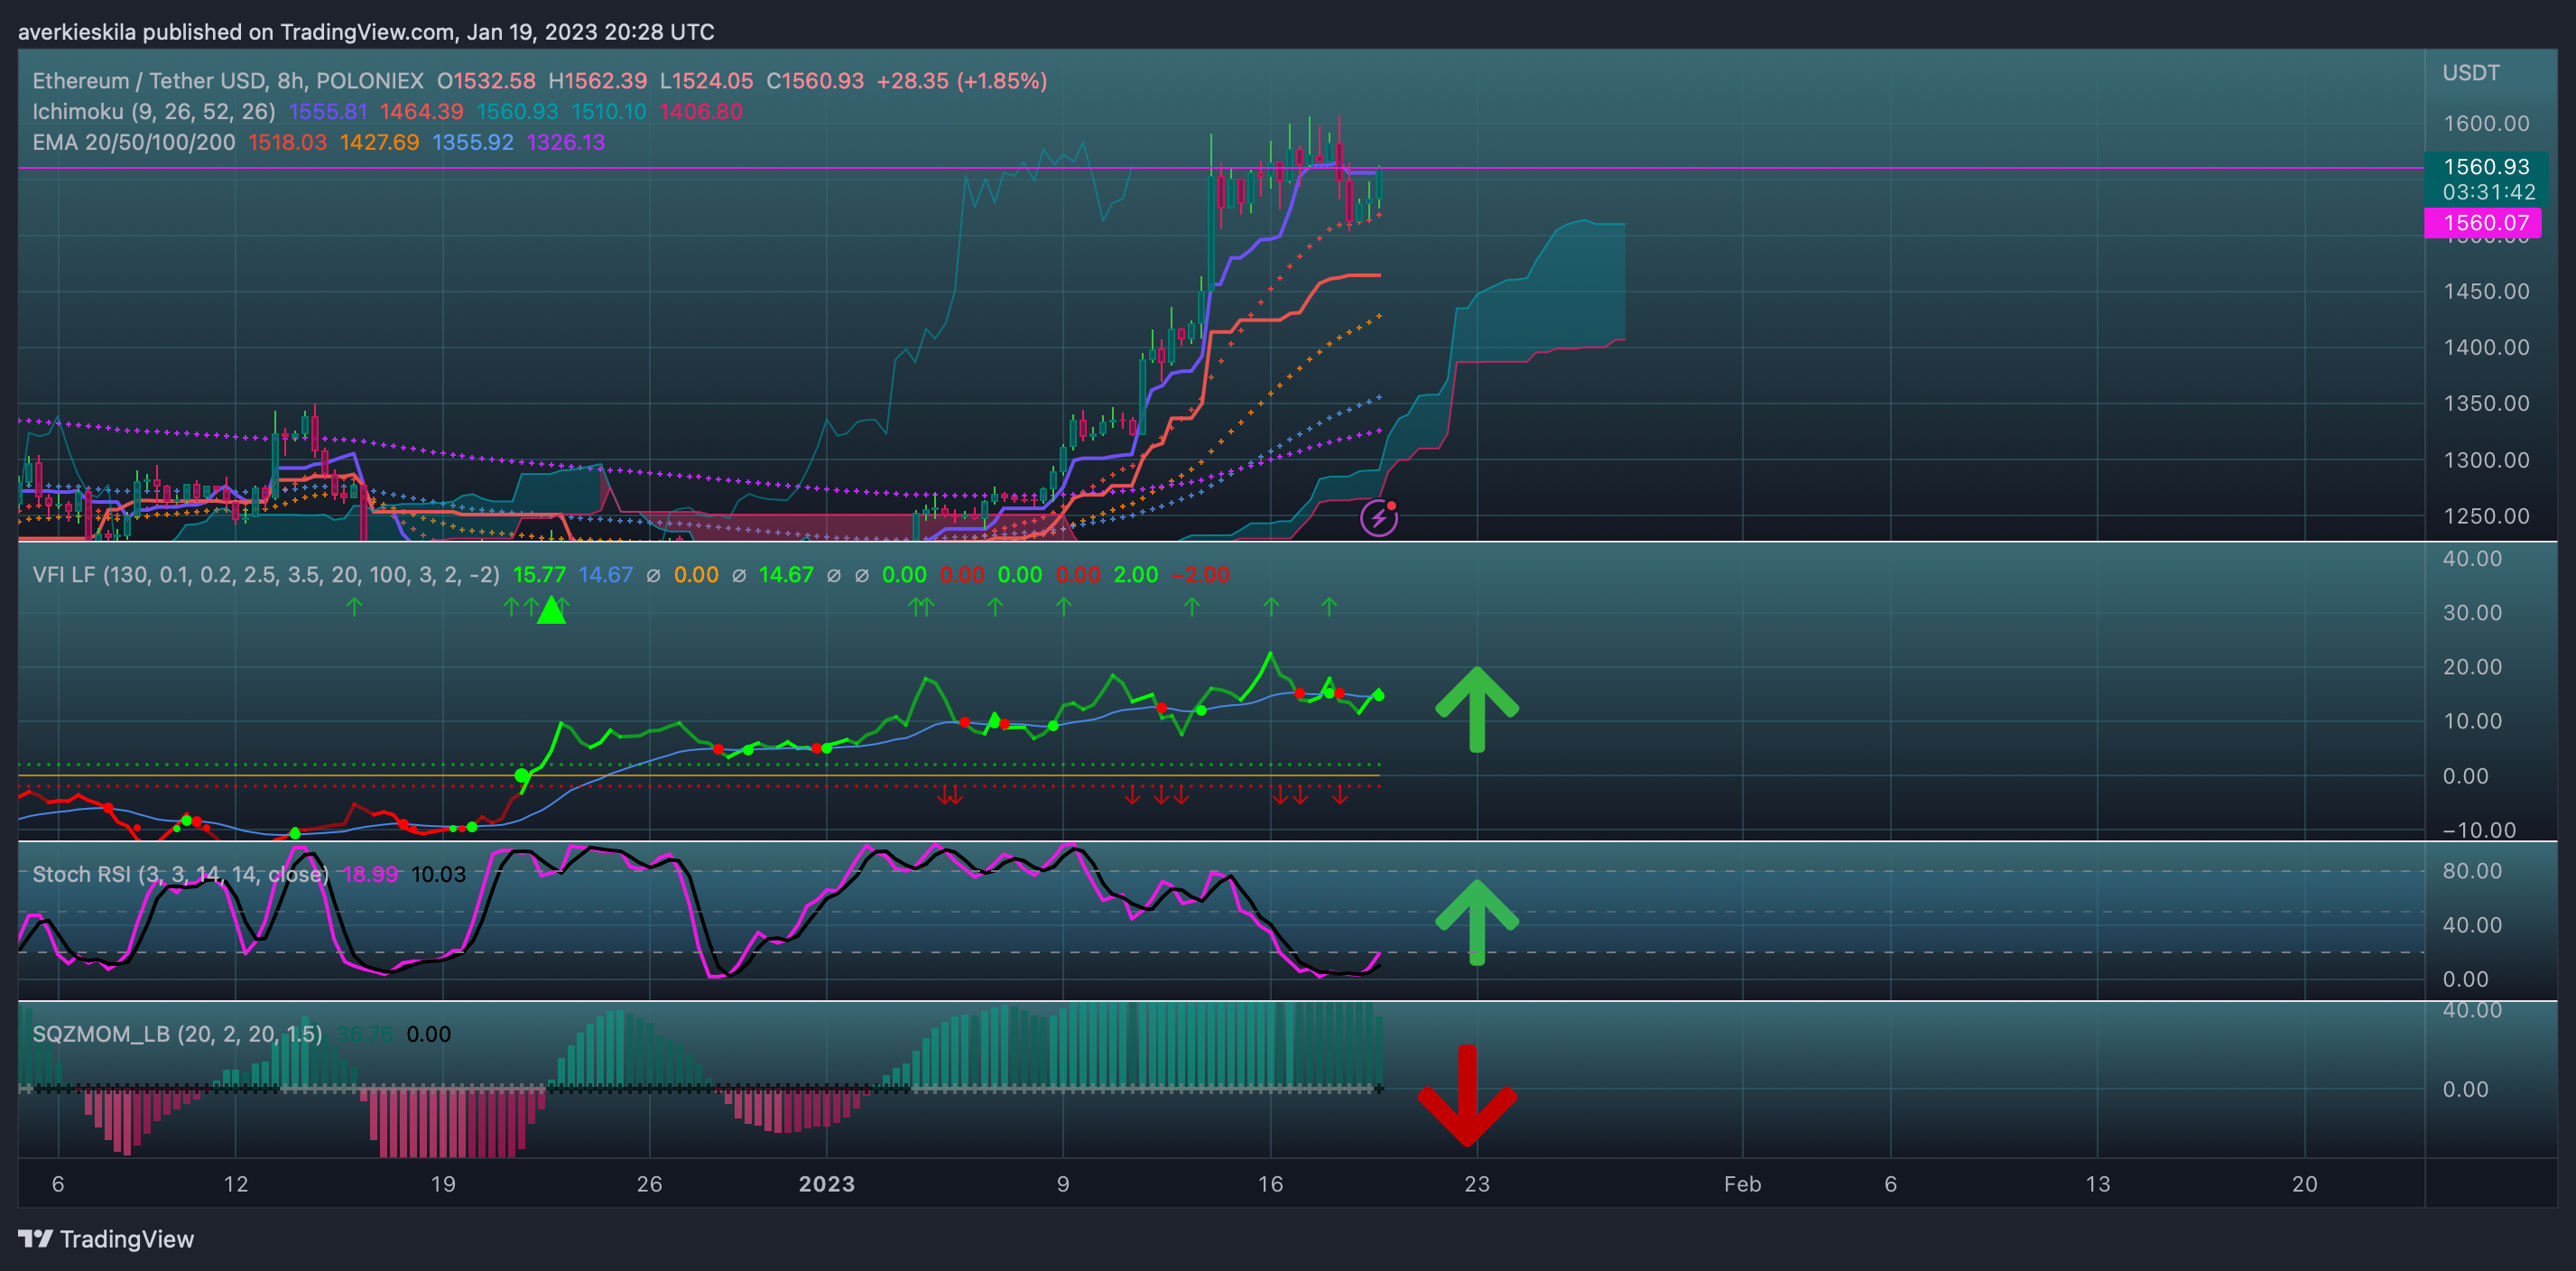Viewport: 2576px width, 1271px height.
Task: Click the '19' date label on time axis
Action: [x=442, y=1183]
